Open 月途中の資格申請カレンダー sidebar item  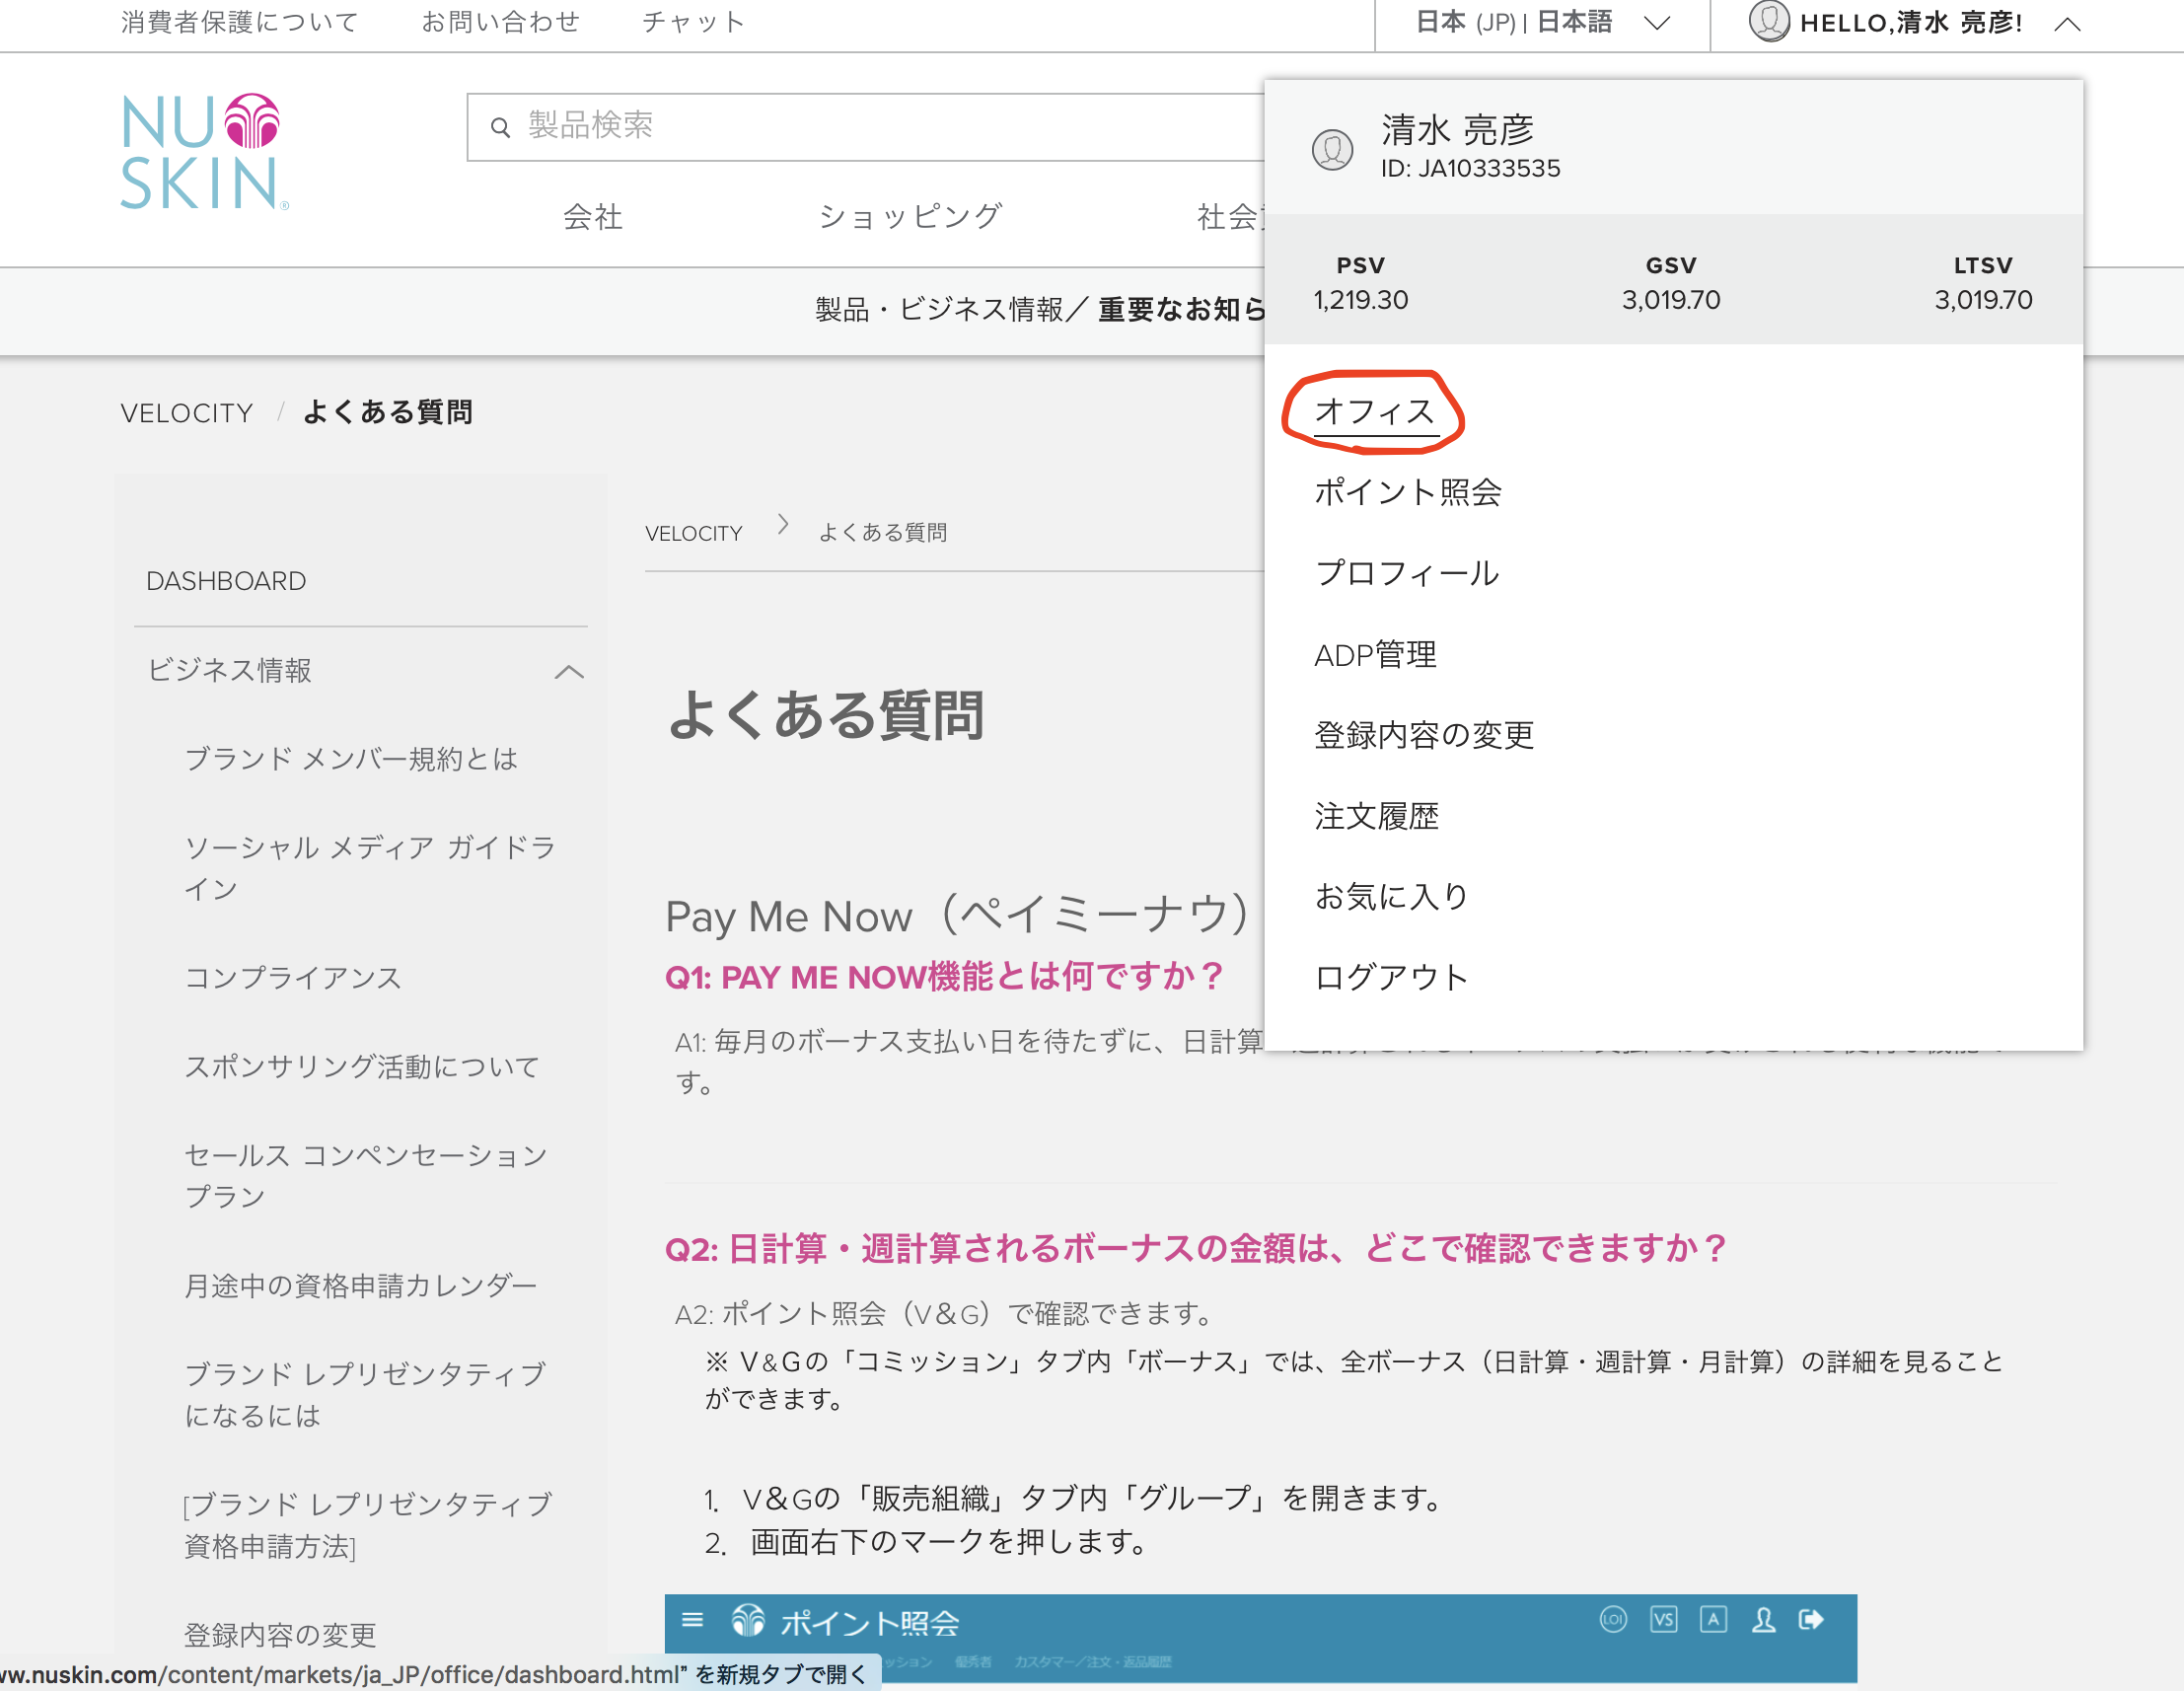[x=361, y=1285]
